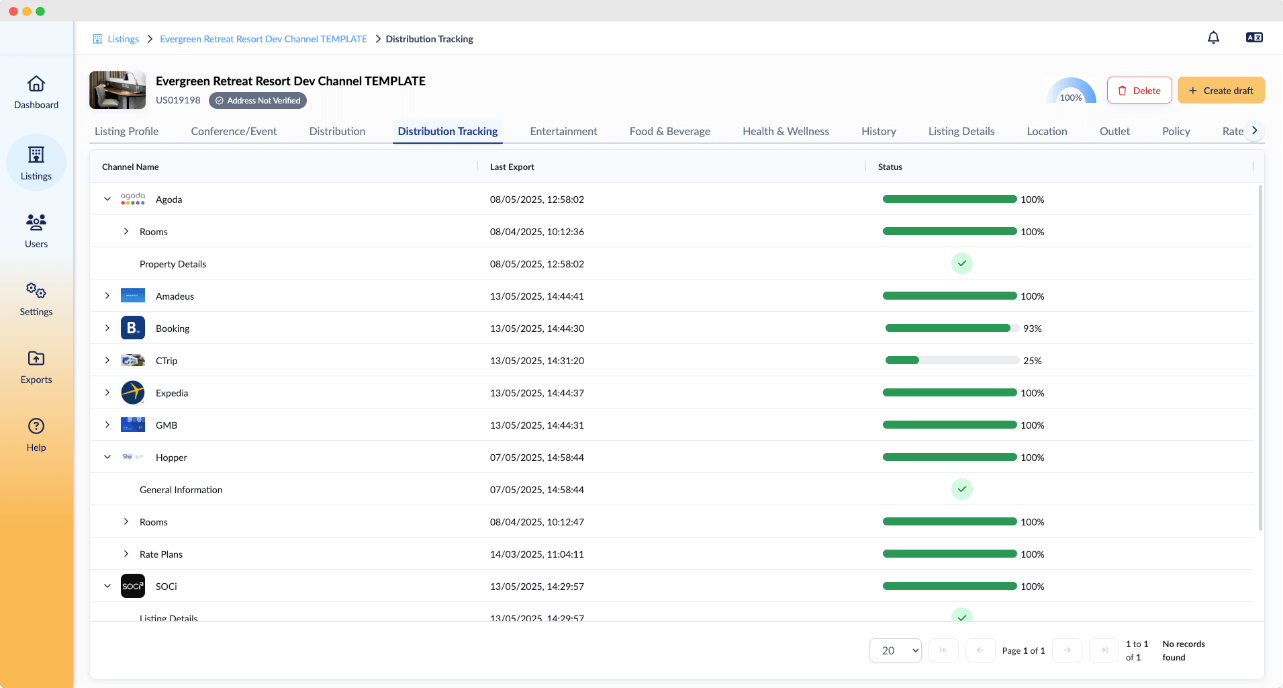Click the Amadeus channel logo
This screenshot has height=688, width=1283.
133,296
